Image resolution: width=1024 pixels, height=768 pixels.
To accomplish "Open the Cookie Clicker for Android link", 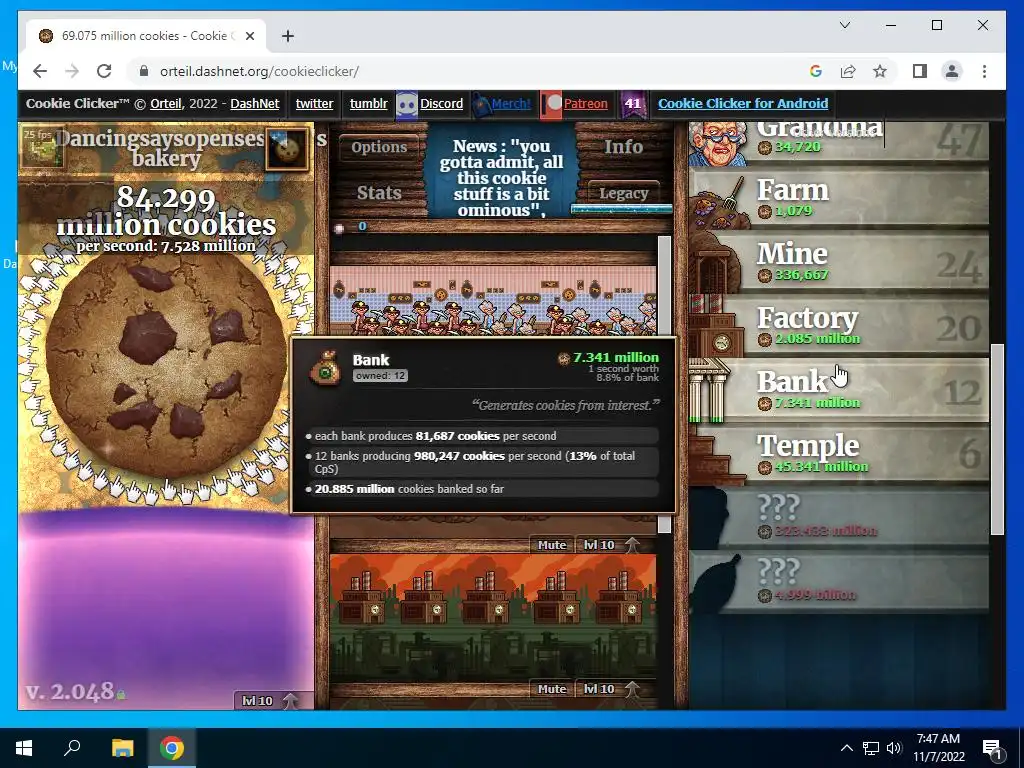I will pyautogui.click(x=743, y=104).
